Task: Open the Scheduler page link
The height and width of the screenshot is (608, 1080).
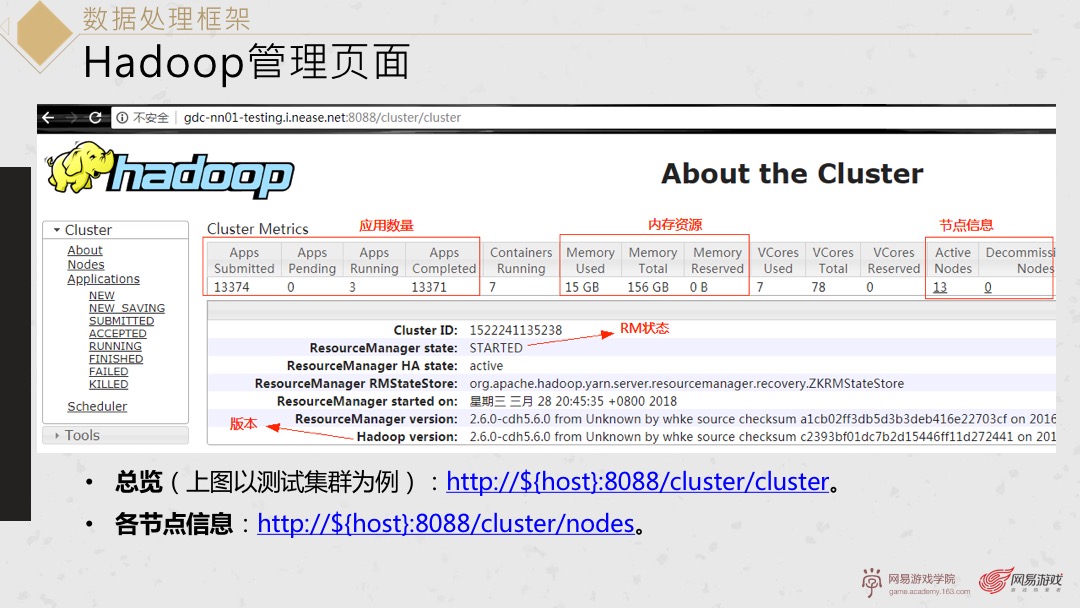Action: click(x=97, y=407)
